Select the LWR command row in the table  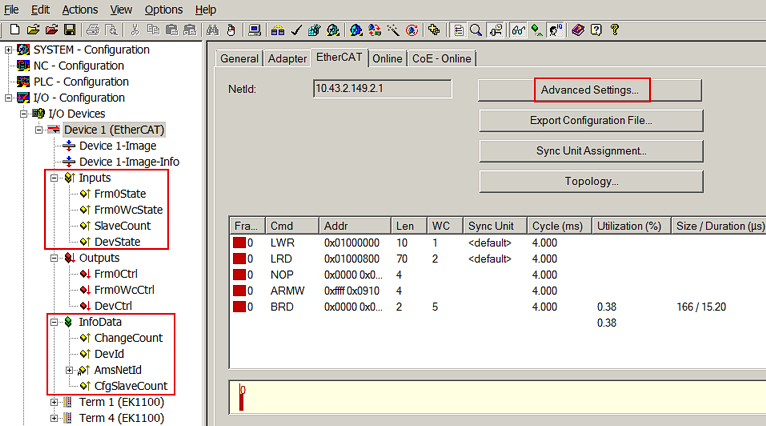[x=498, y=243]
